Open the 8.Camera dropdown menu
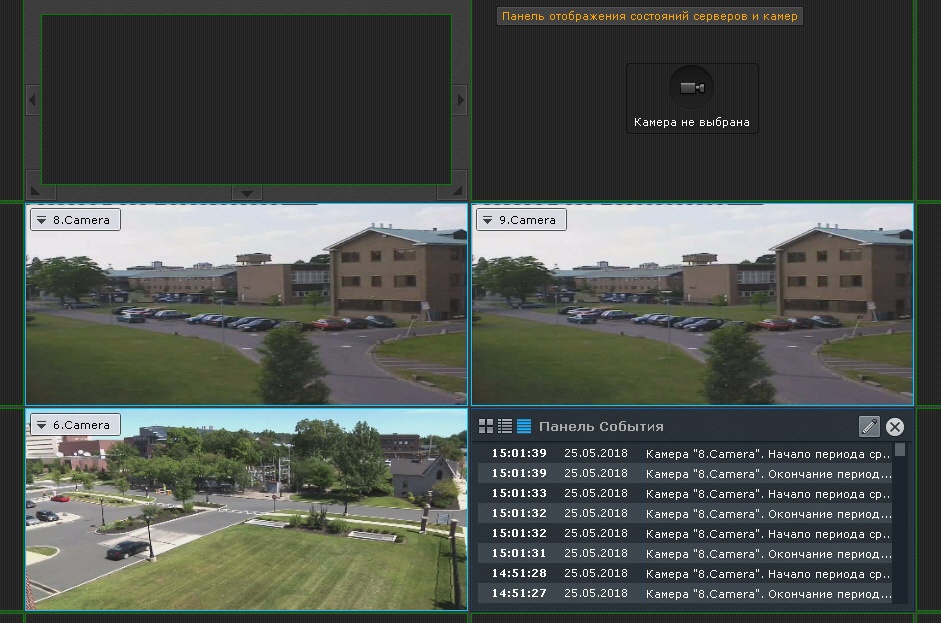Screen dimensions: 941x623 [43, 220]
